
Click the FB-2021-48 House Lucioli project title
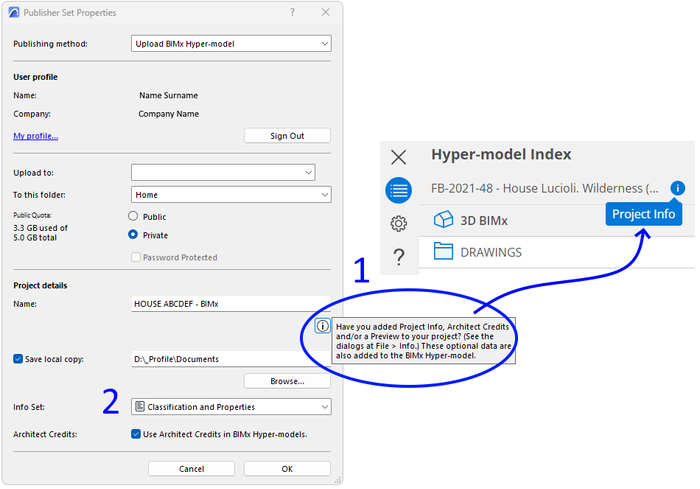tap(545, 188)
